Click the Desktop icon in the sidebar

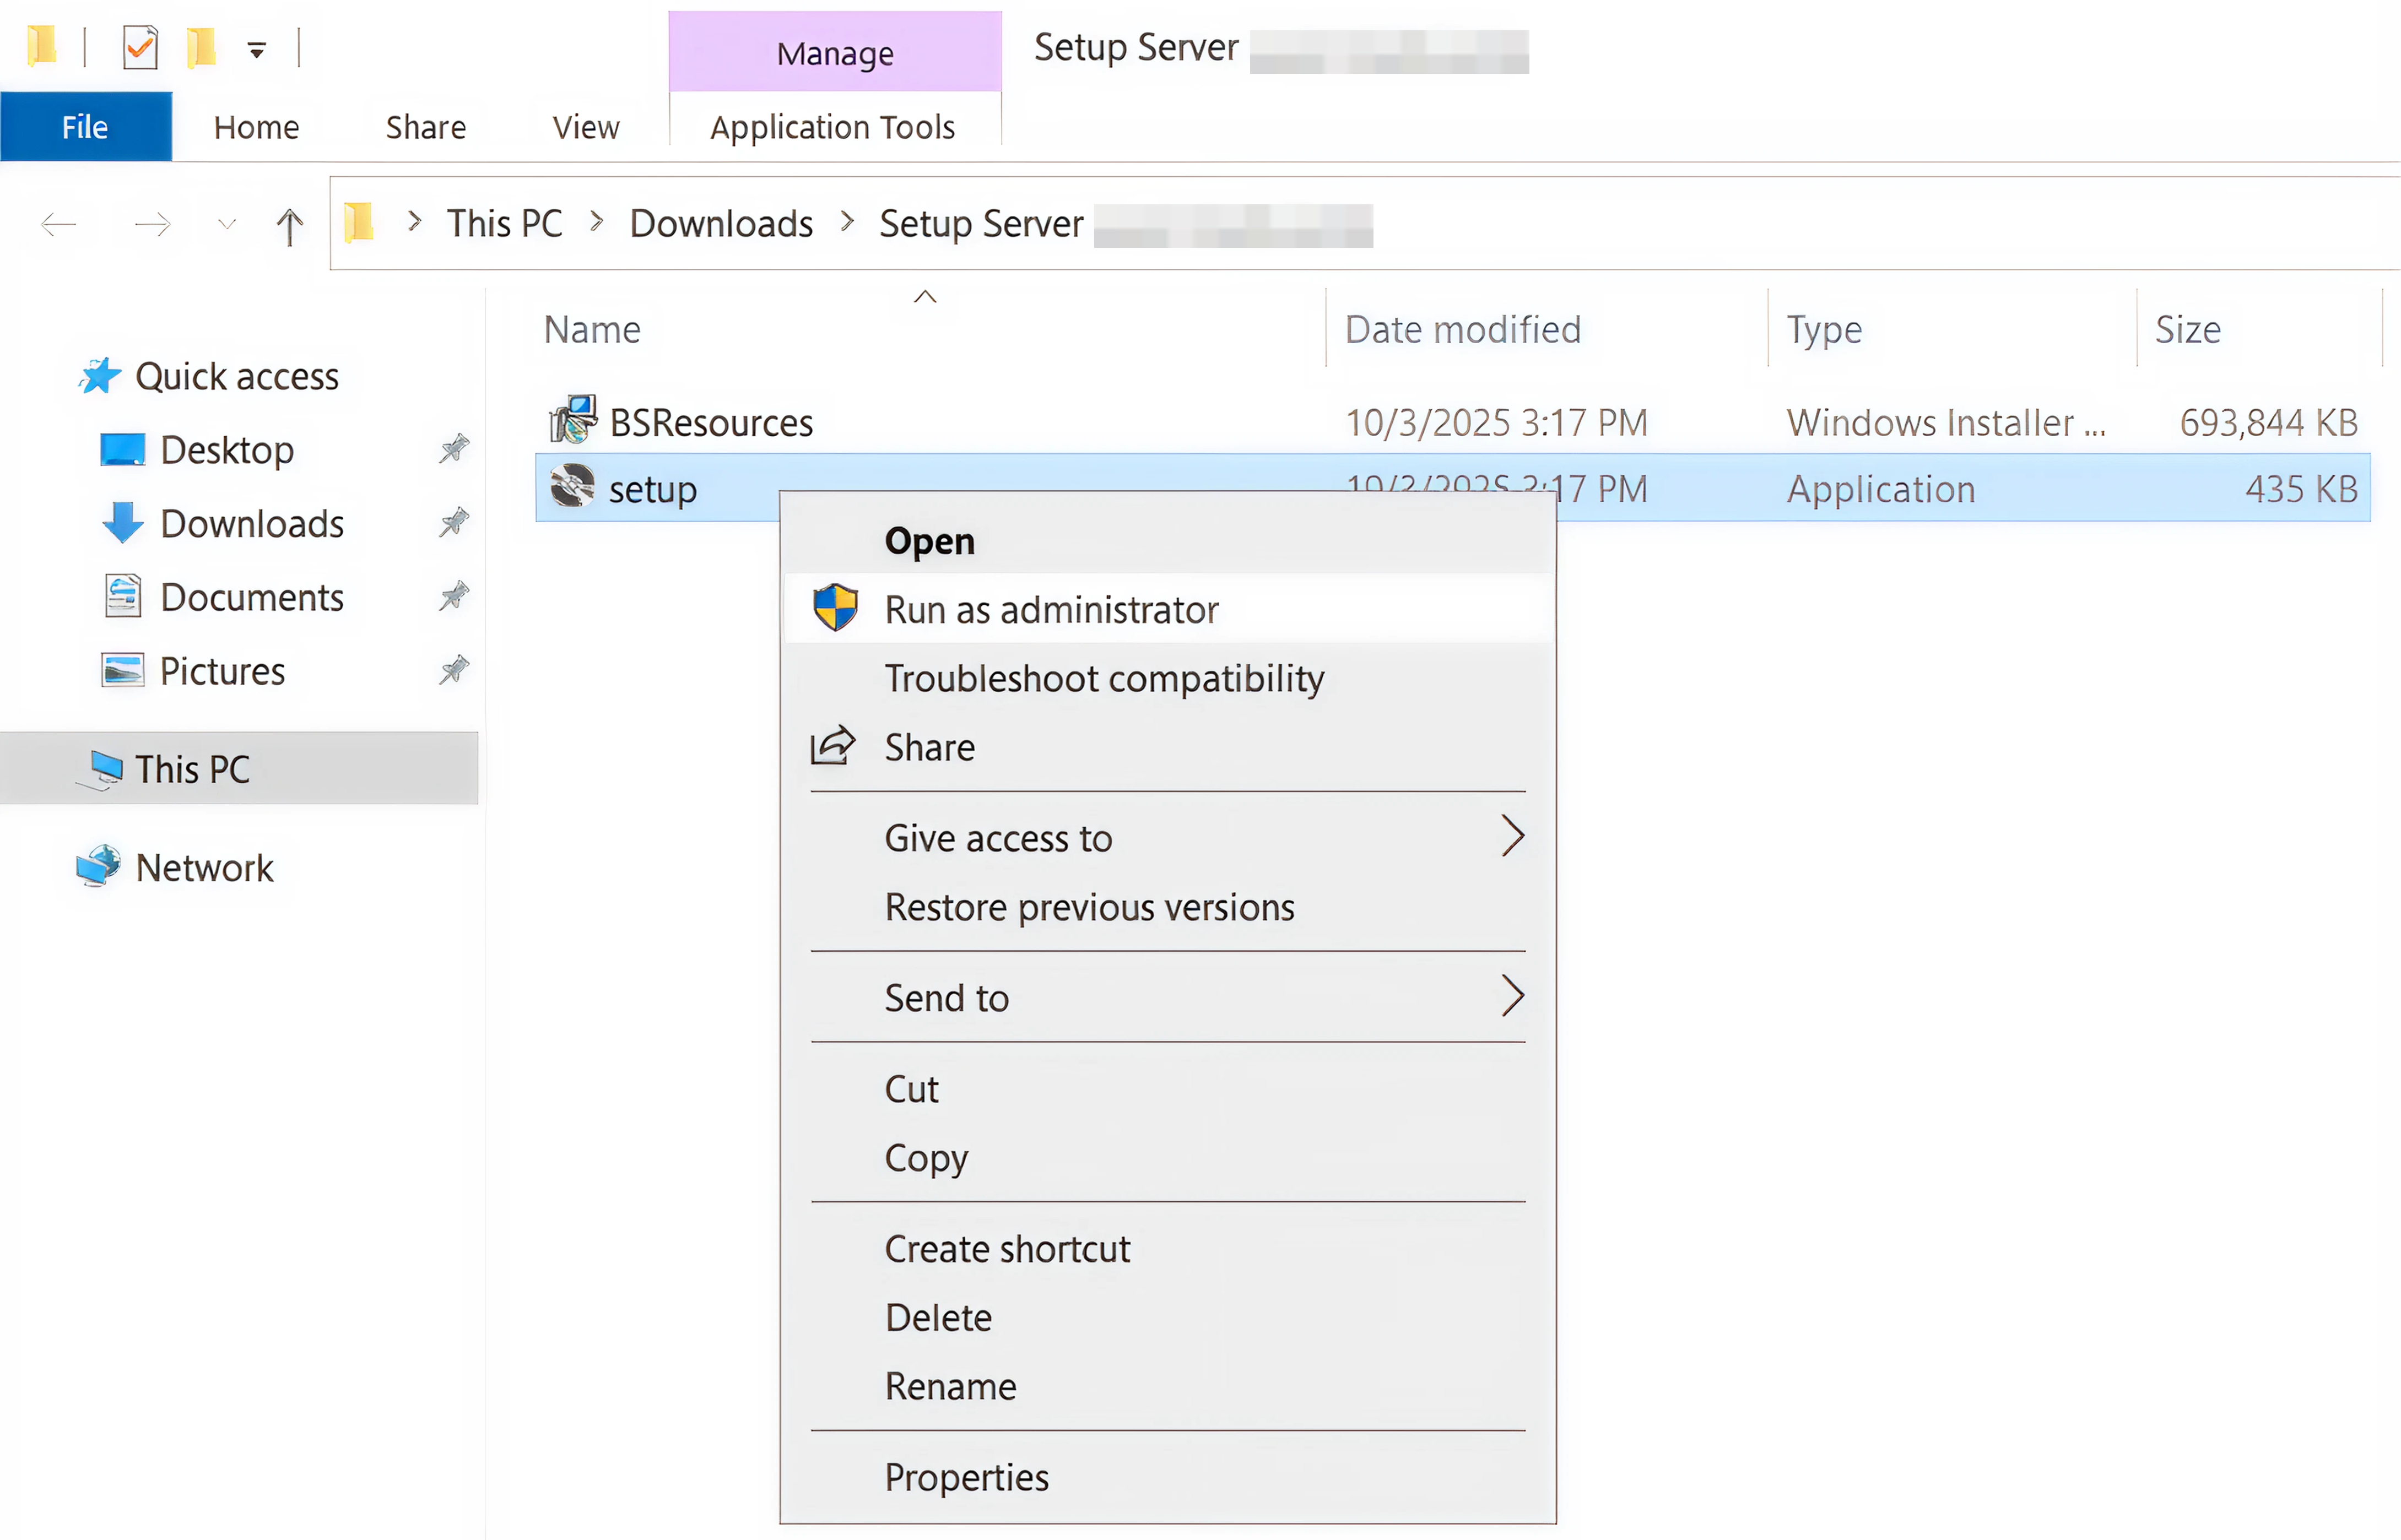coord(123,450)
